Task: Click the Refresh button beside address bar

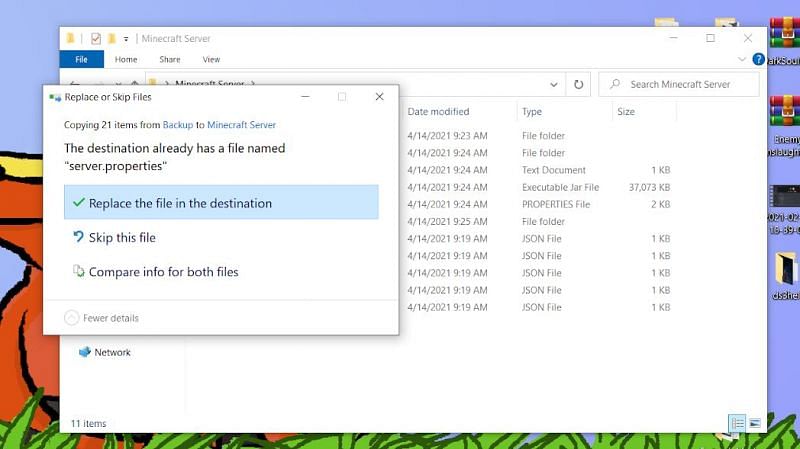Action: coord(579,85)
